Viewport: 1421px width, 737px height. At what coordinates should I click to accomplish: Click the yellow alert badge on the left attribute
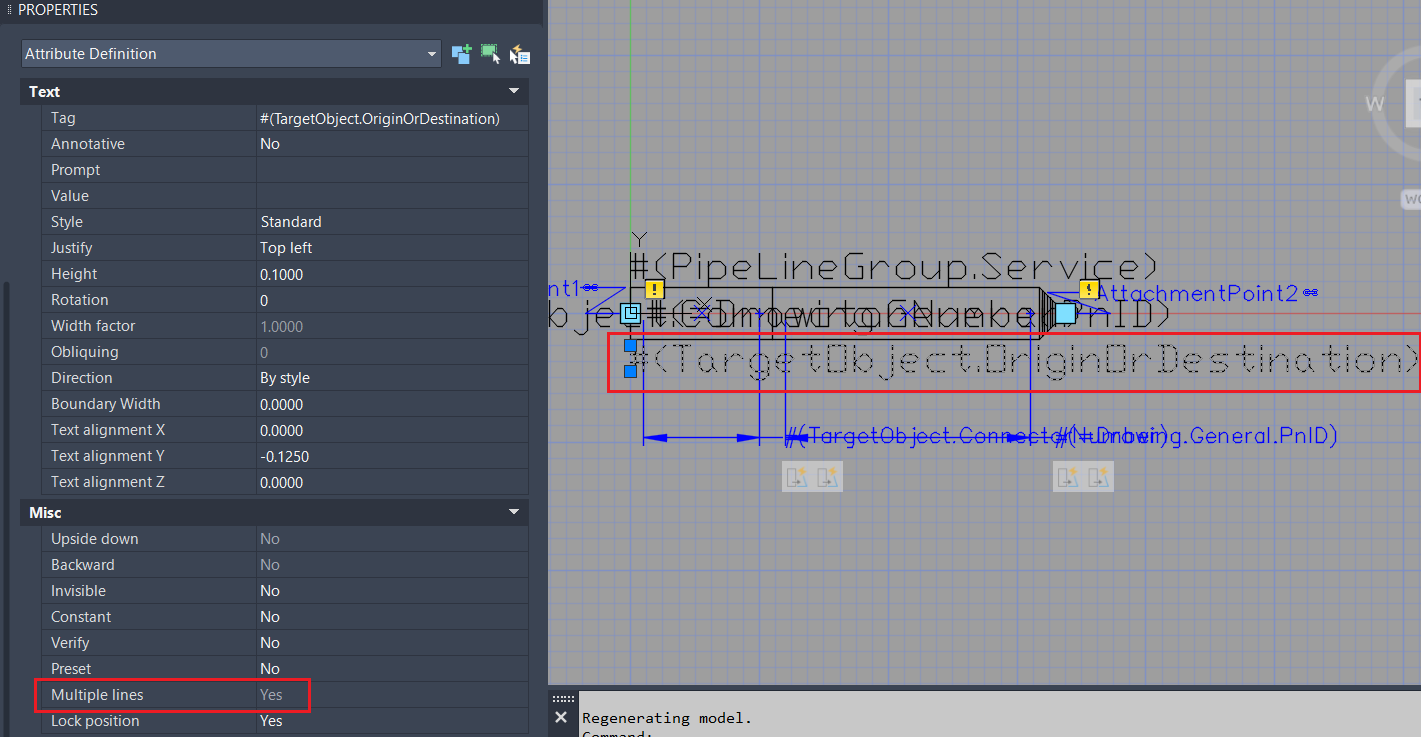click(x=655, y=288)
